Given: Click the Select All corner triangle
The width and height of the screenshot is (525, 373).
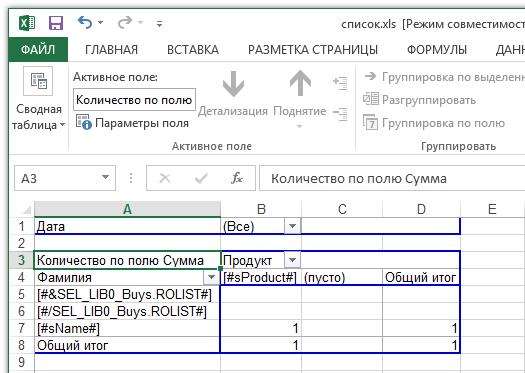Looking at the screenshot, I should [x=27, y=210].
